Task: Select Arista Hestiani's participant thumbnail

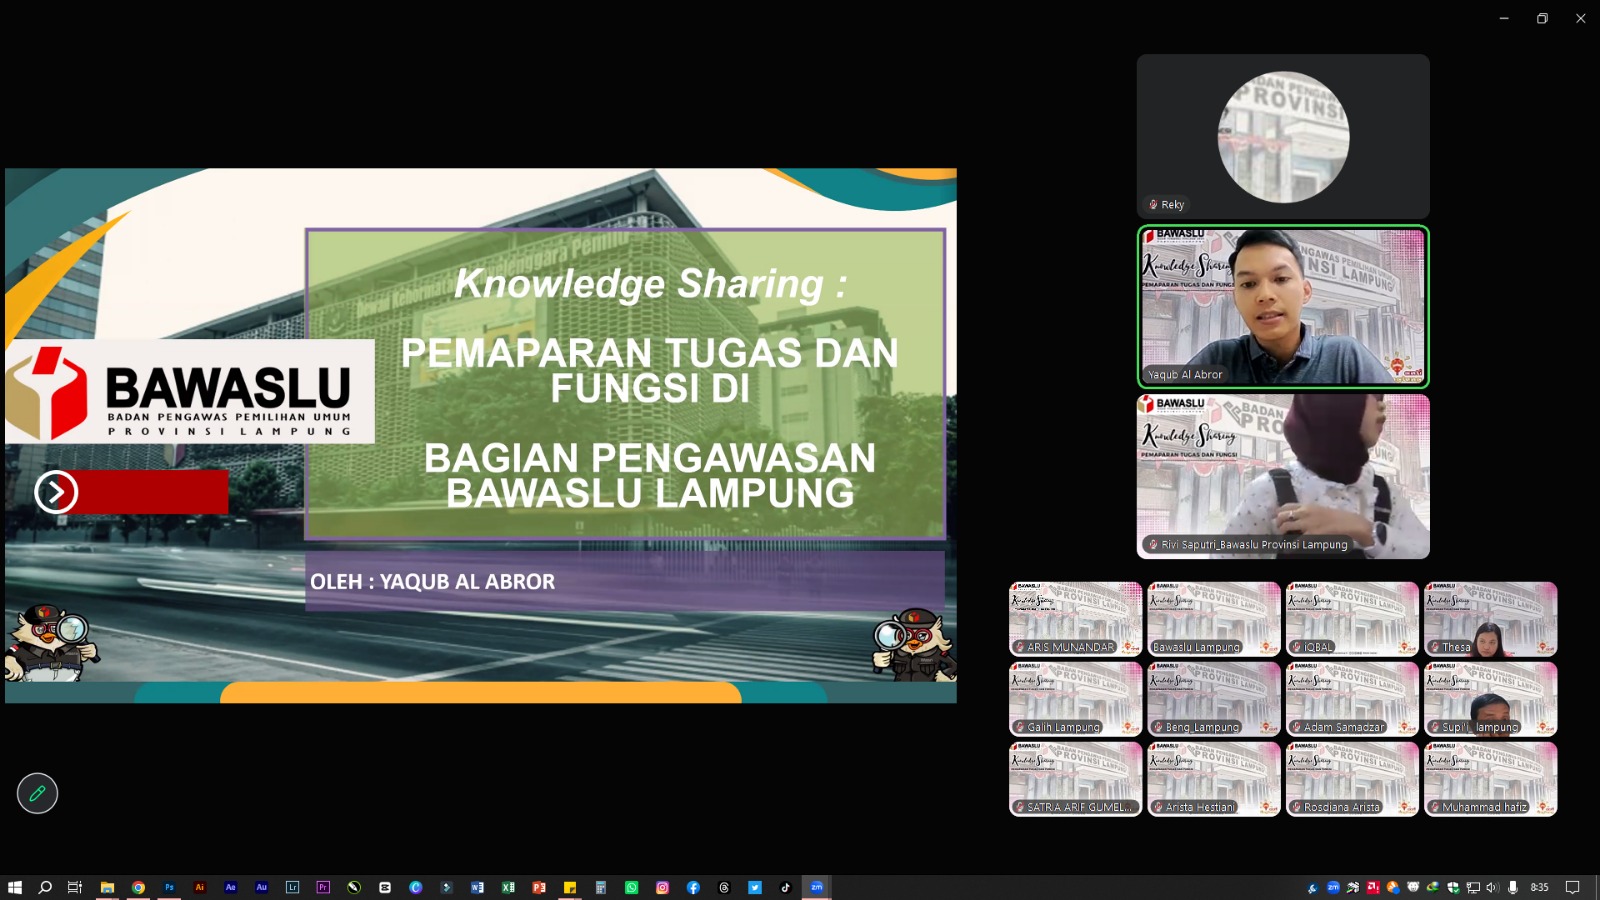Action: pyautogui.click(x=1214, y=779)
